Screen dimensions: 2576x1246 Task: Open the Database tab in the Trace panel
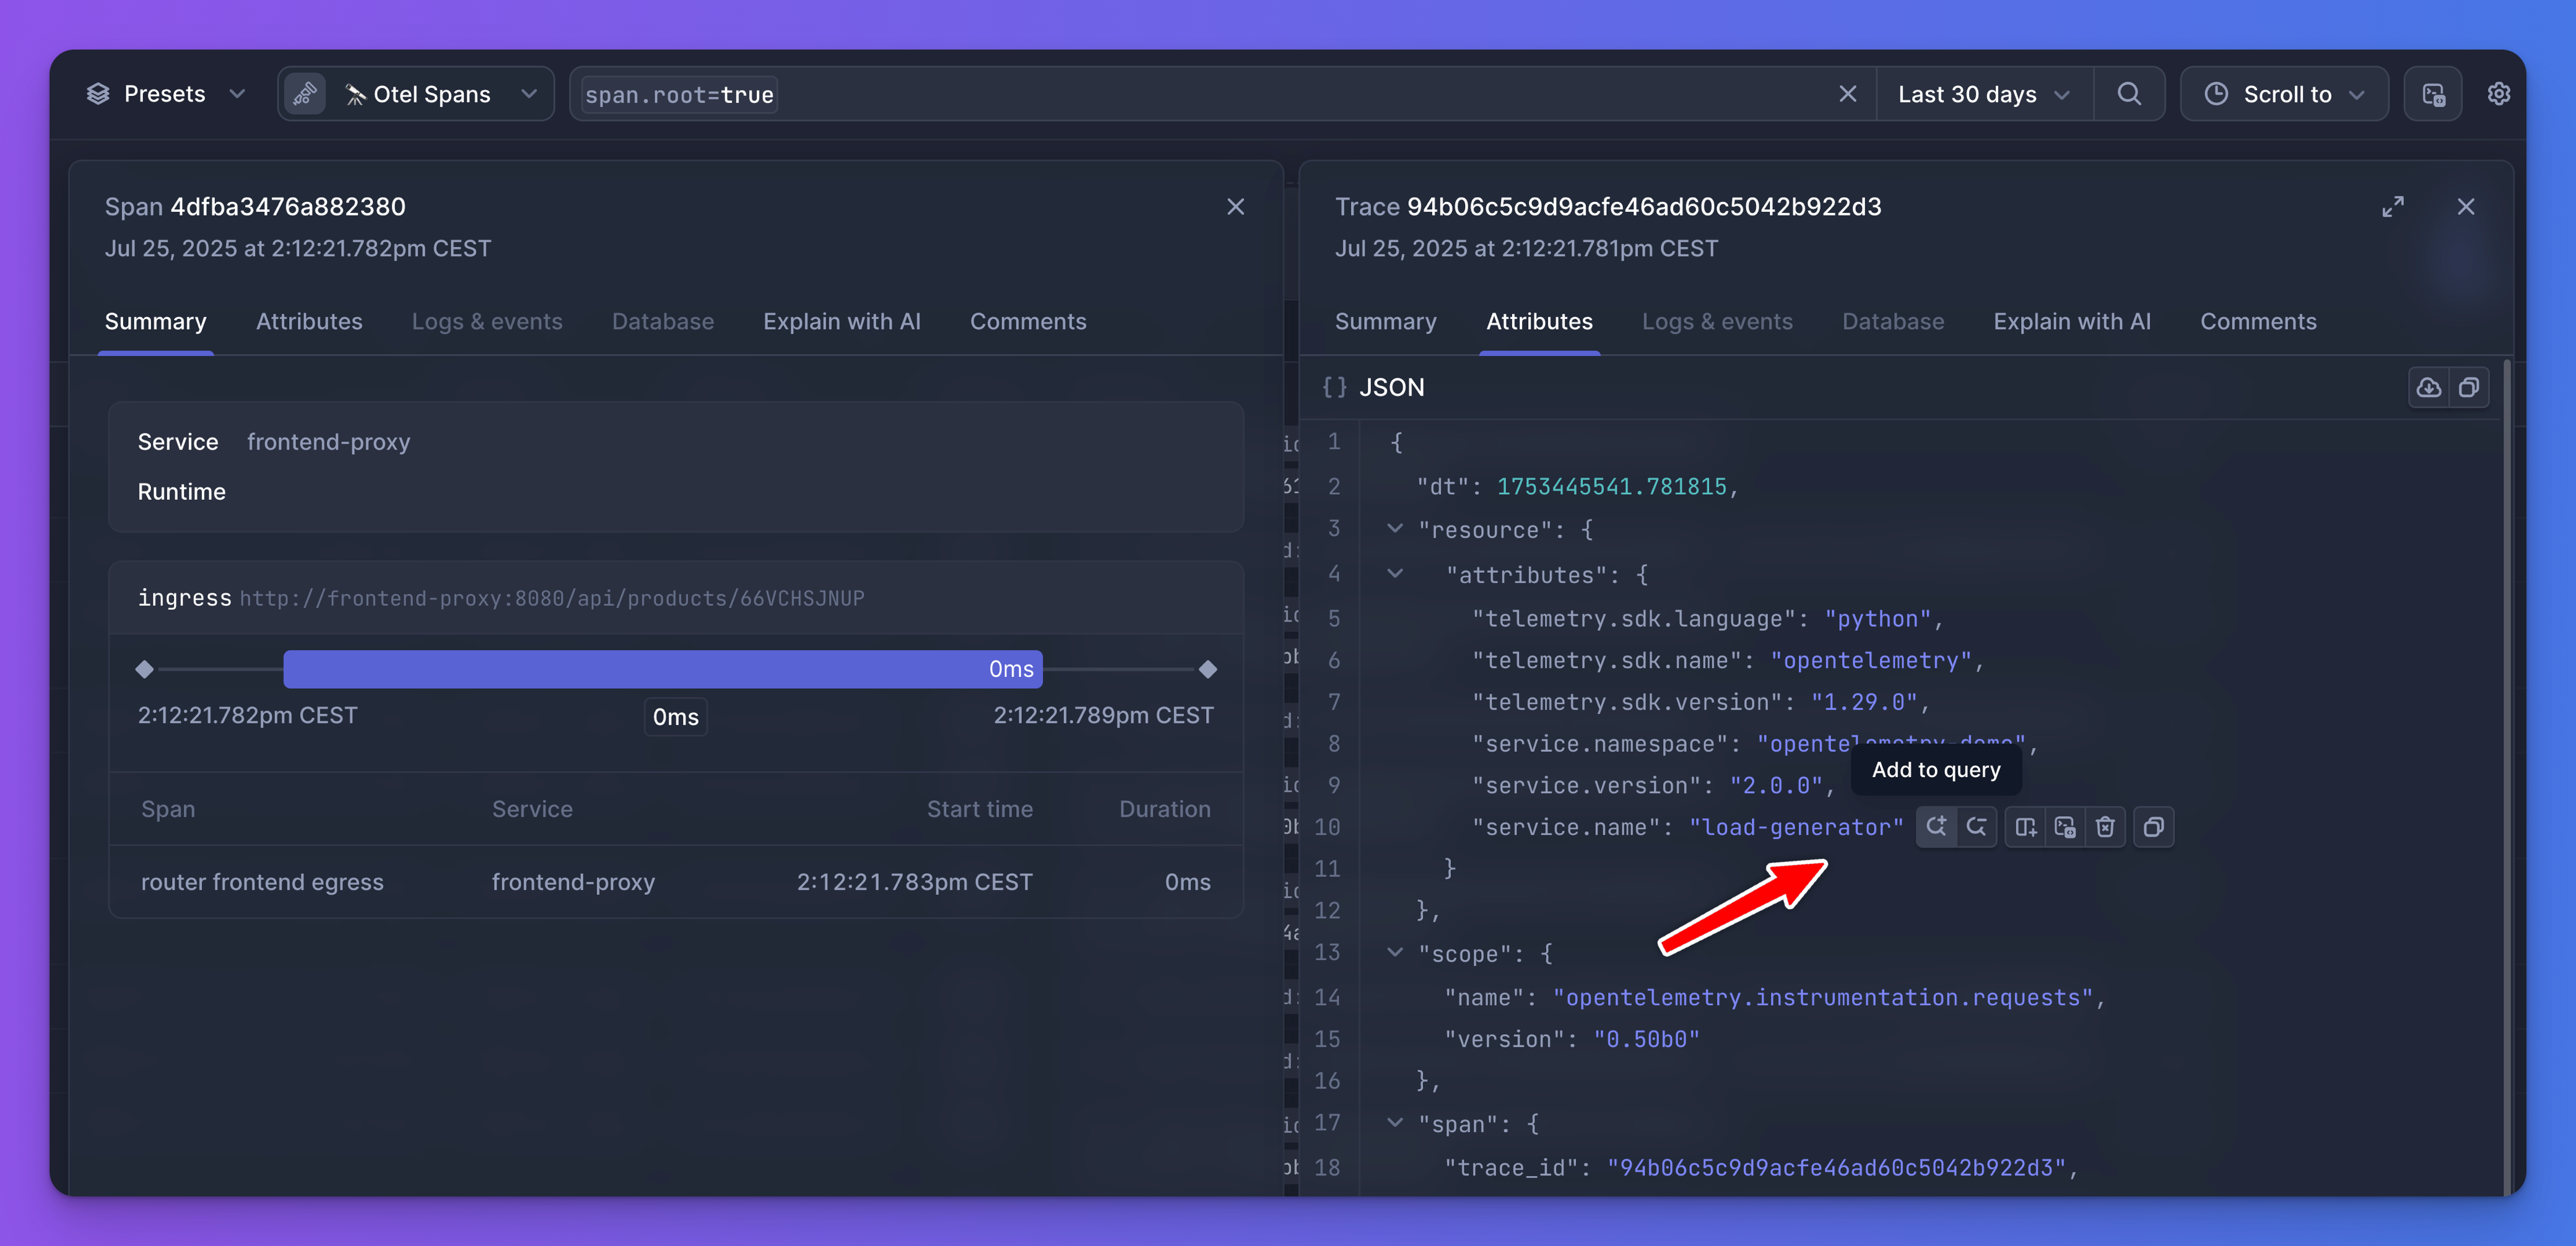point(1893,322)
